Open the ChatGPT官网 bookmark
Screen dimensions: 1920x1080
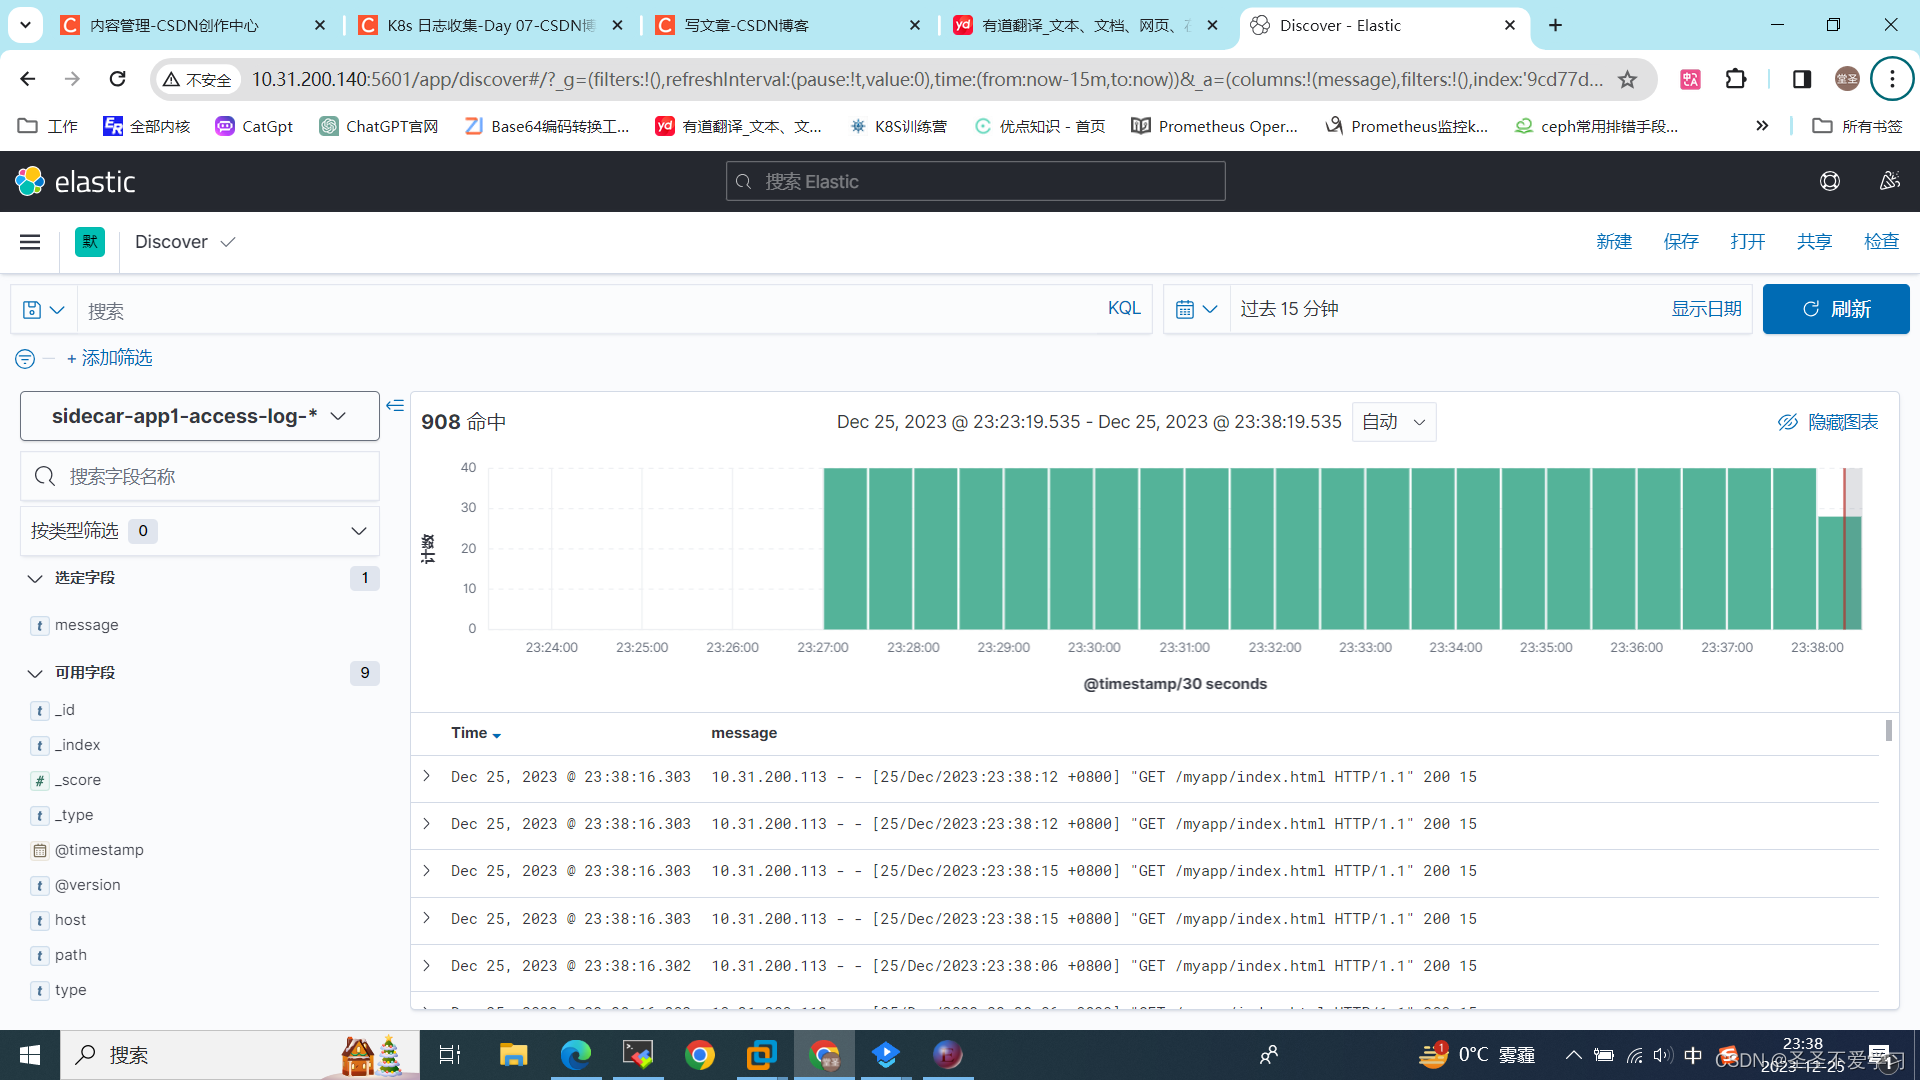coord(379,126)
